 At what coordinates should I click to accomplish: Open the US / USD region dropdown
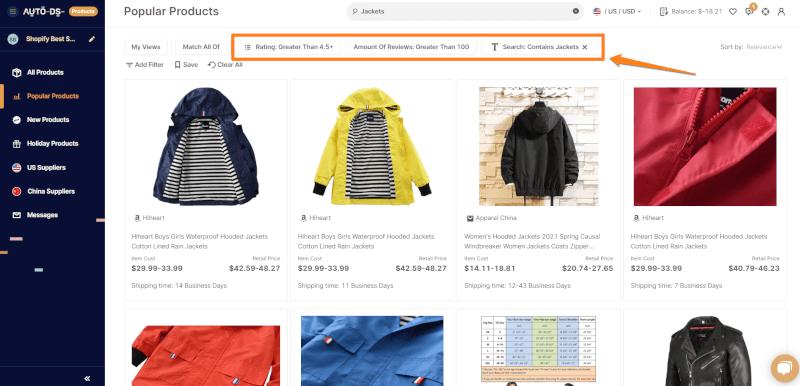click(x=617, y=11)
